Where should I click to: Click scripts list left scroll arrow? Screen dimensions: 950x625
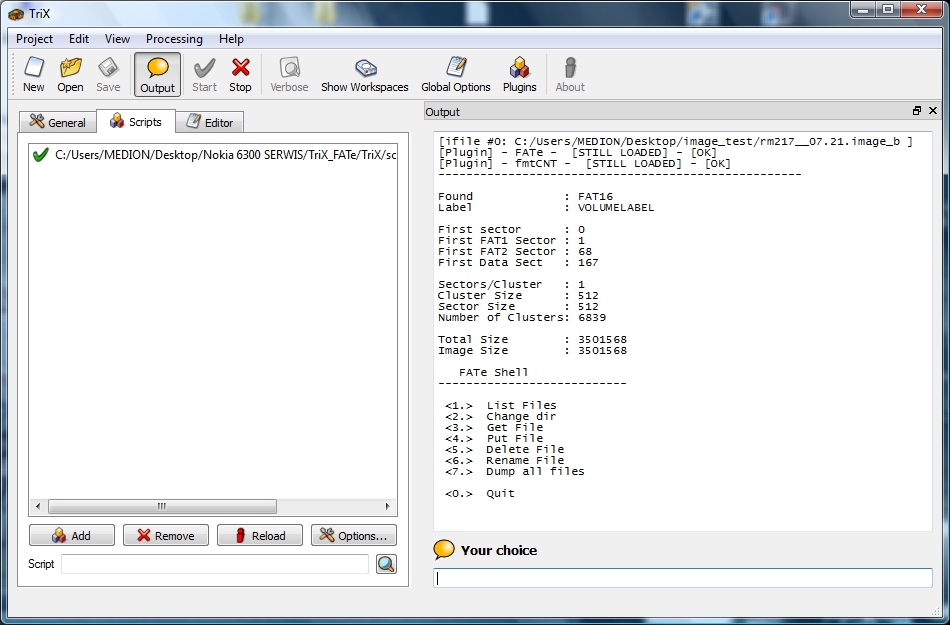(38, 506)
